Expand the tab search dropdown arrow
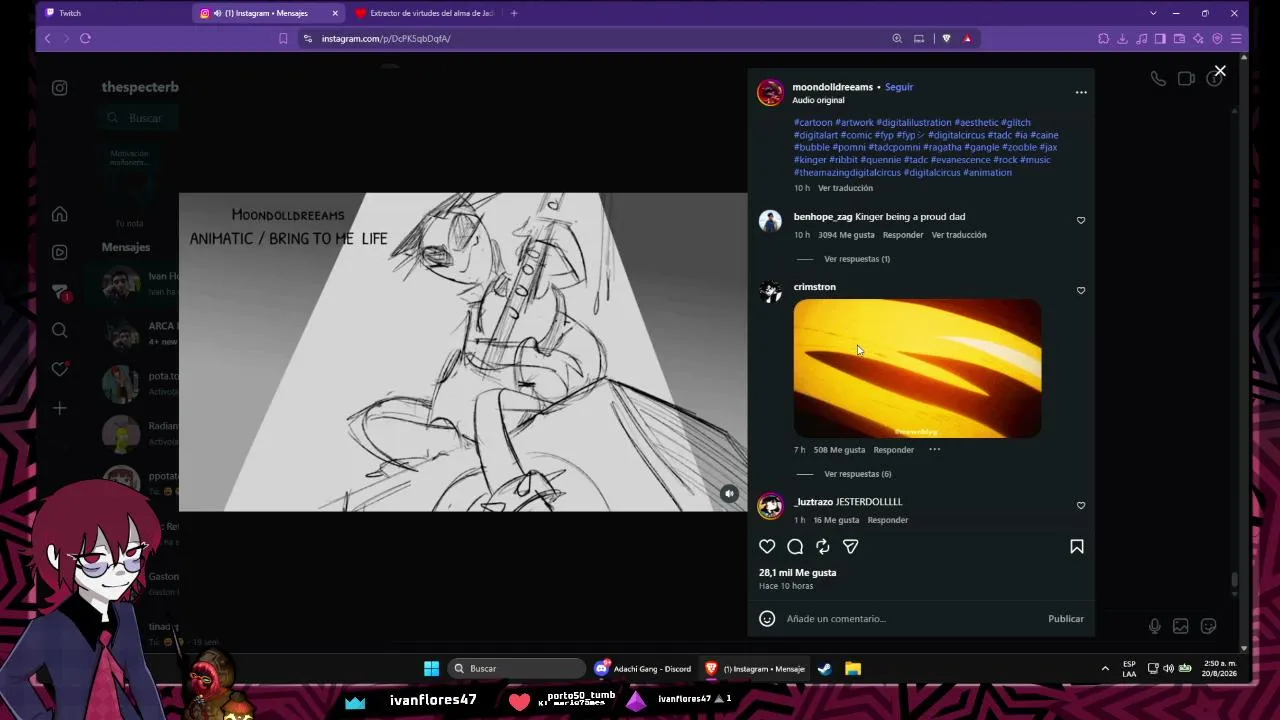This screenshot has width=1280, height=720. [x=1153, y=13]
